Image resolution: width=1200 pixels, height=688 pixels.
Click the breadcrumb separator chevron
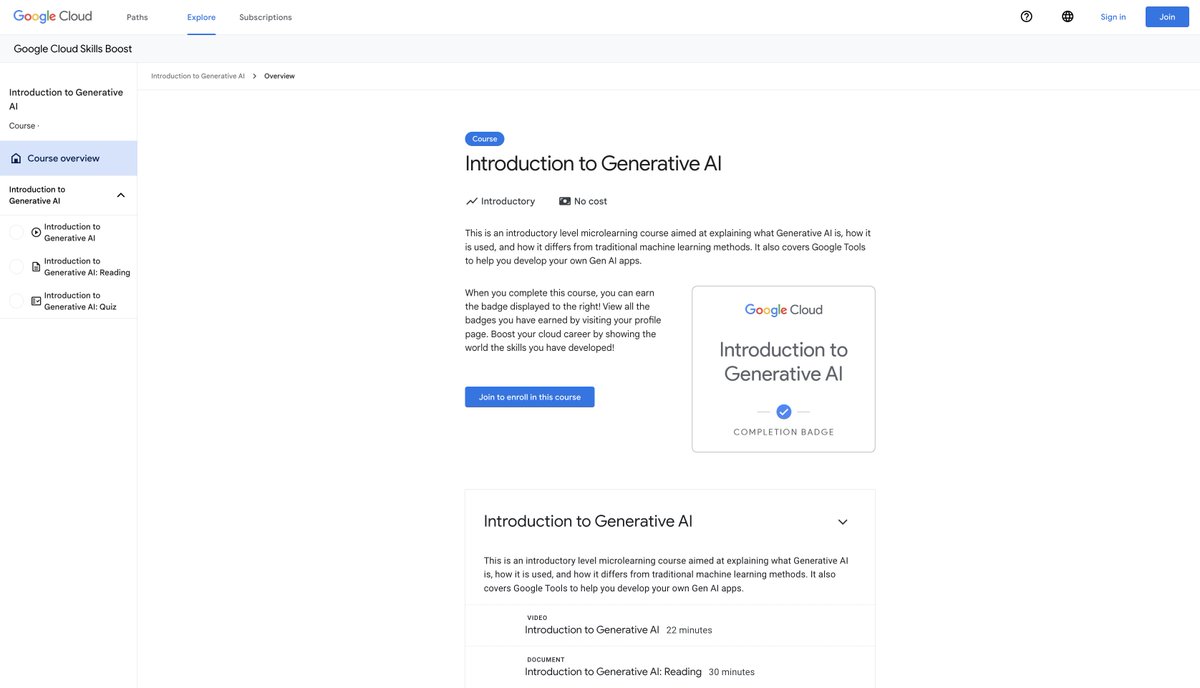(255, 76)
